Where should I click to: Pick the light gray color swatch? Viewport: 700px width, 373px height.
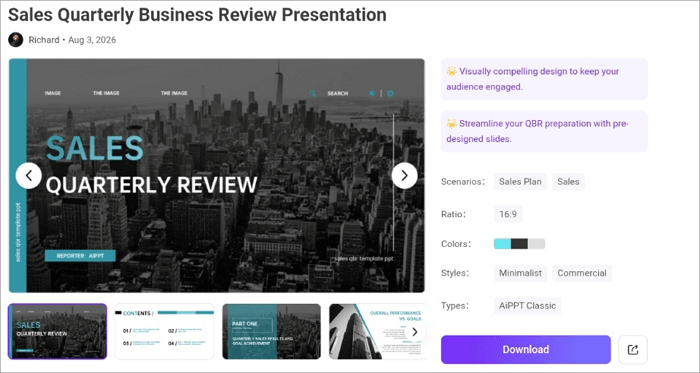click(537, 244)
